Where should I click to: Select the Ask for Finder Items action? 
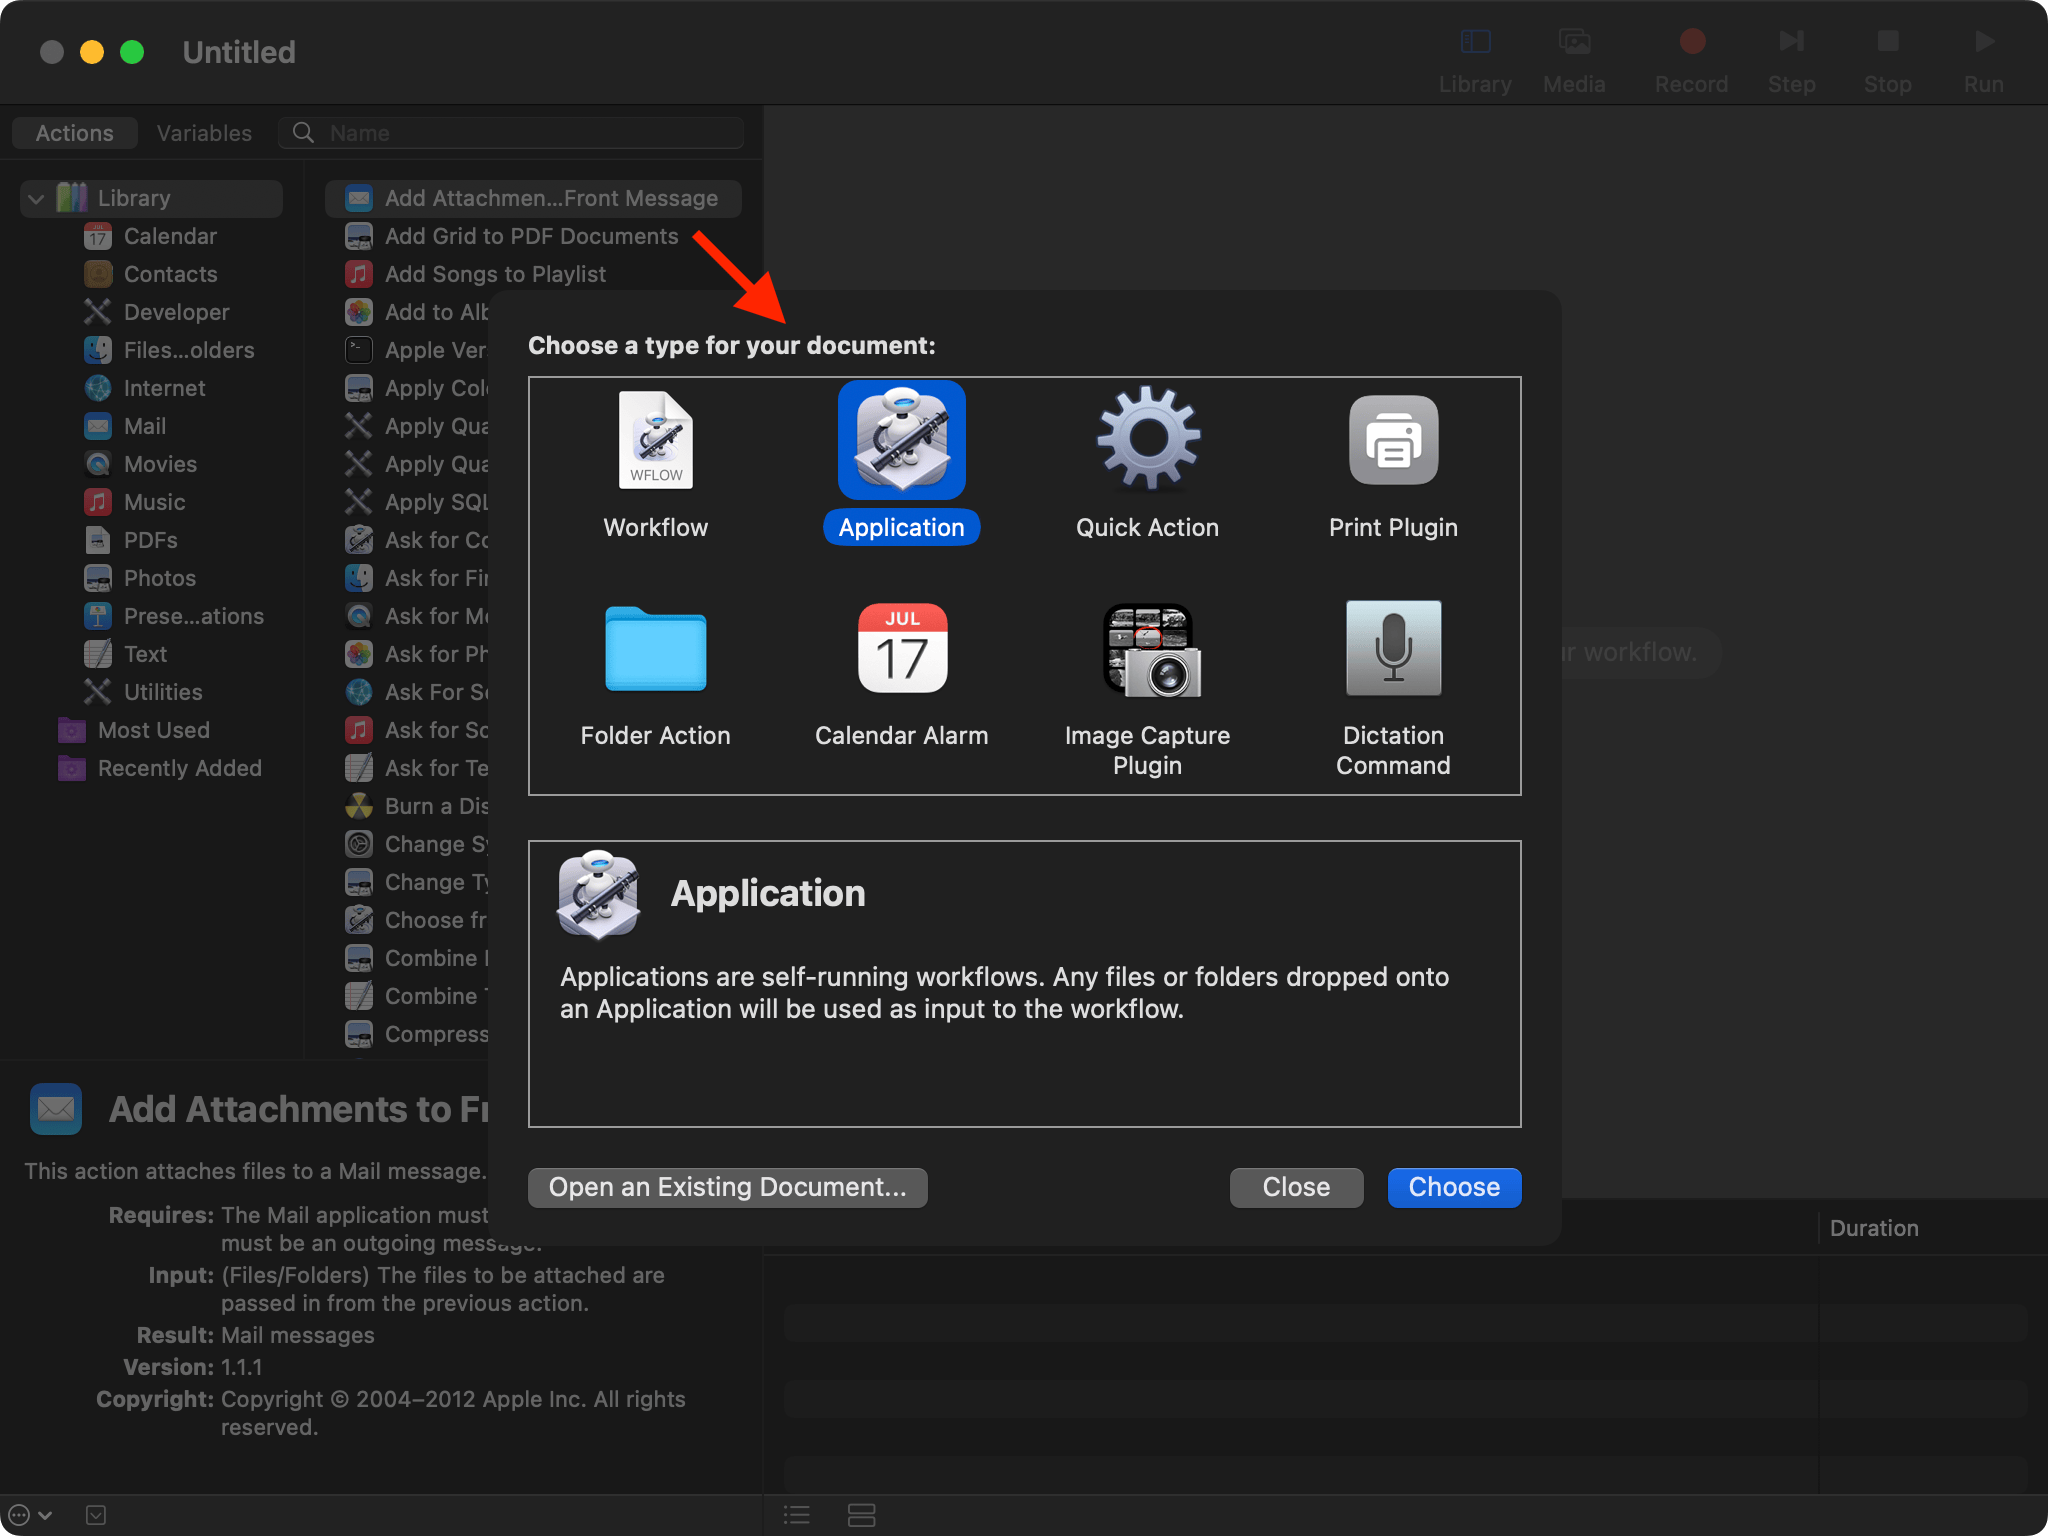click(415, 578)
